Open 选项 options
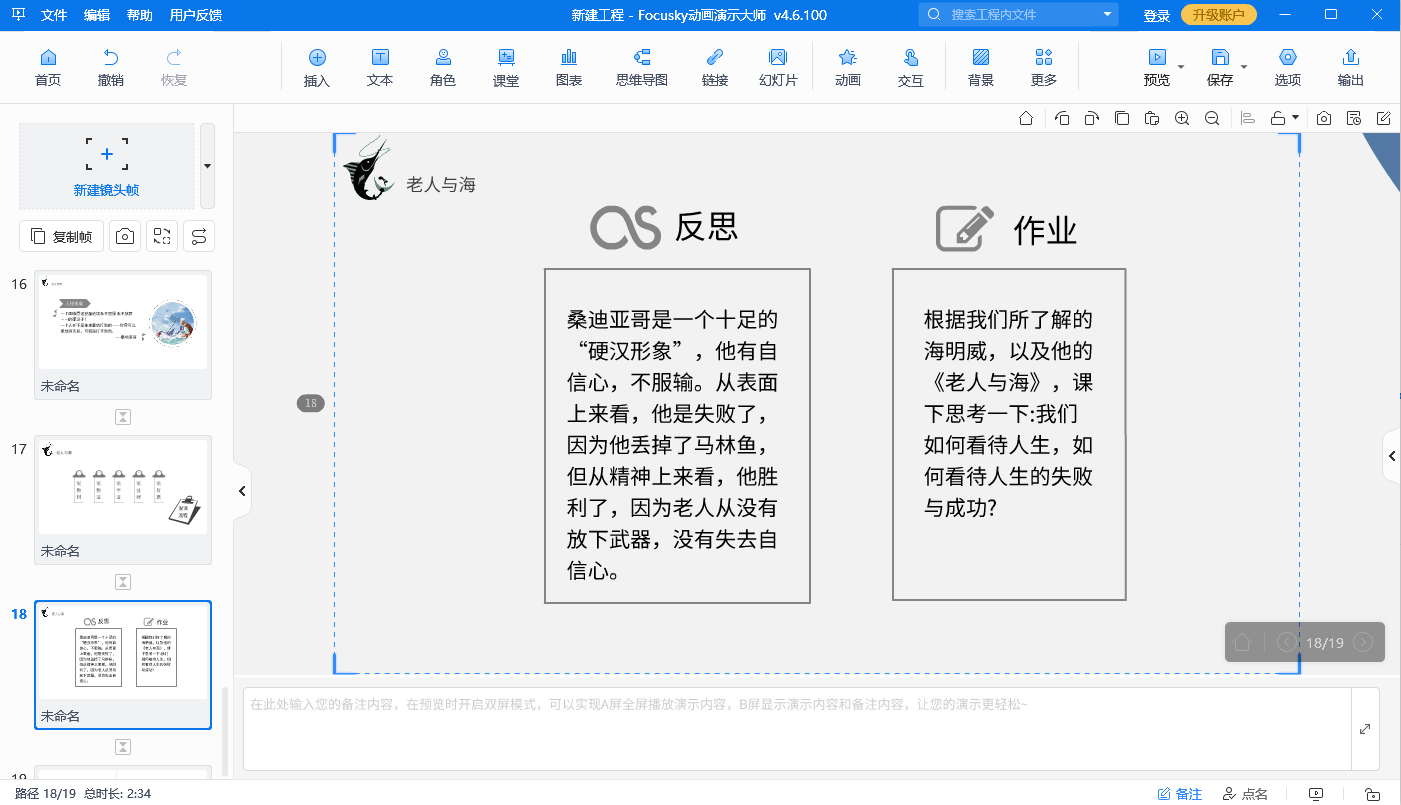This screenshot has width=1401, height=805. pyautogui.click(x=1288, y=67)
